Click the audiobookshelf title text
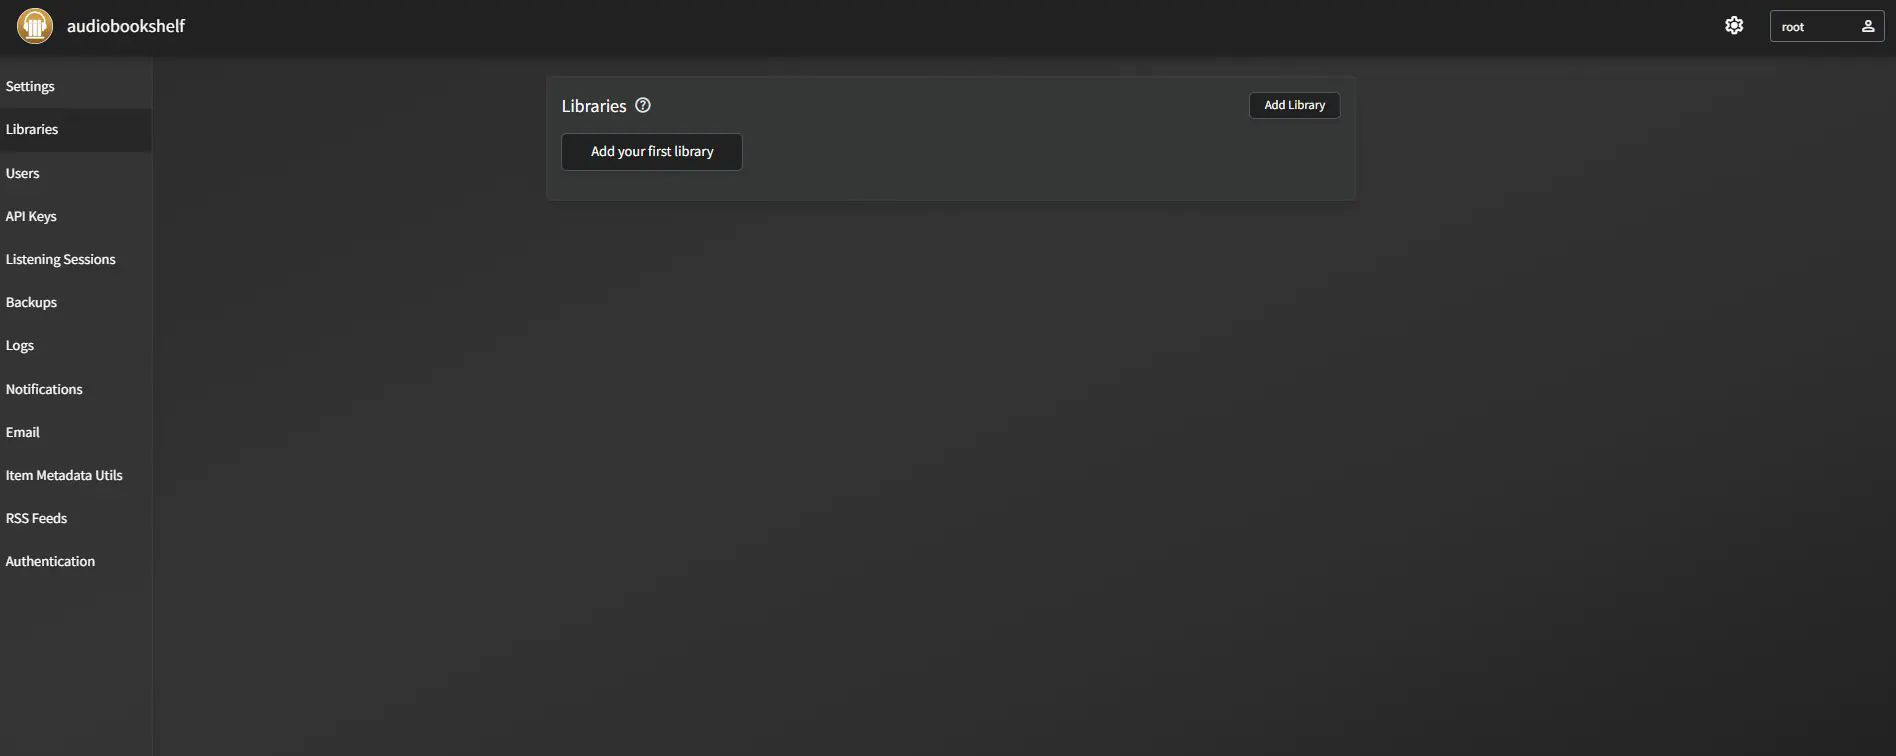1896x756 pixels. click(126, 26)
